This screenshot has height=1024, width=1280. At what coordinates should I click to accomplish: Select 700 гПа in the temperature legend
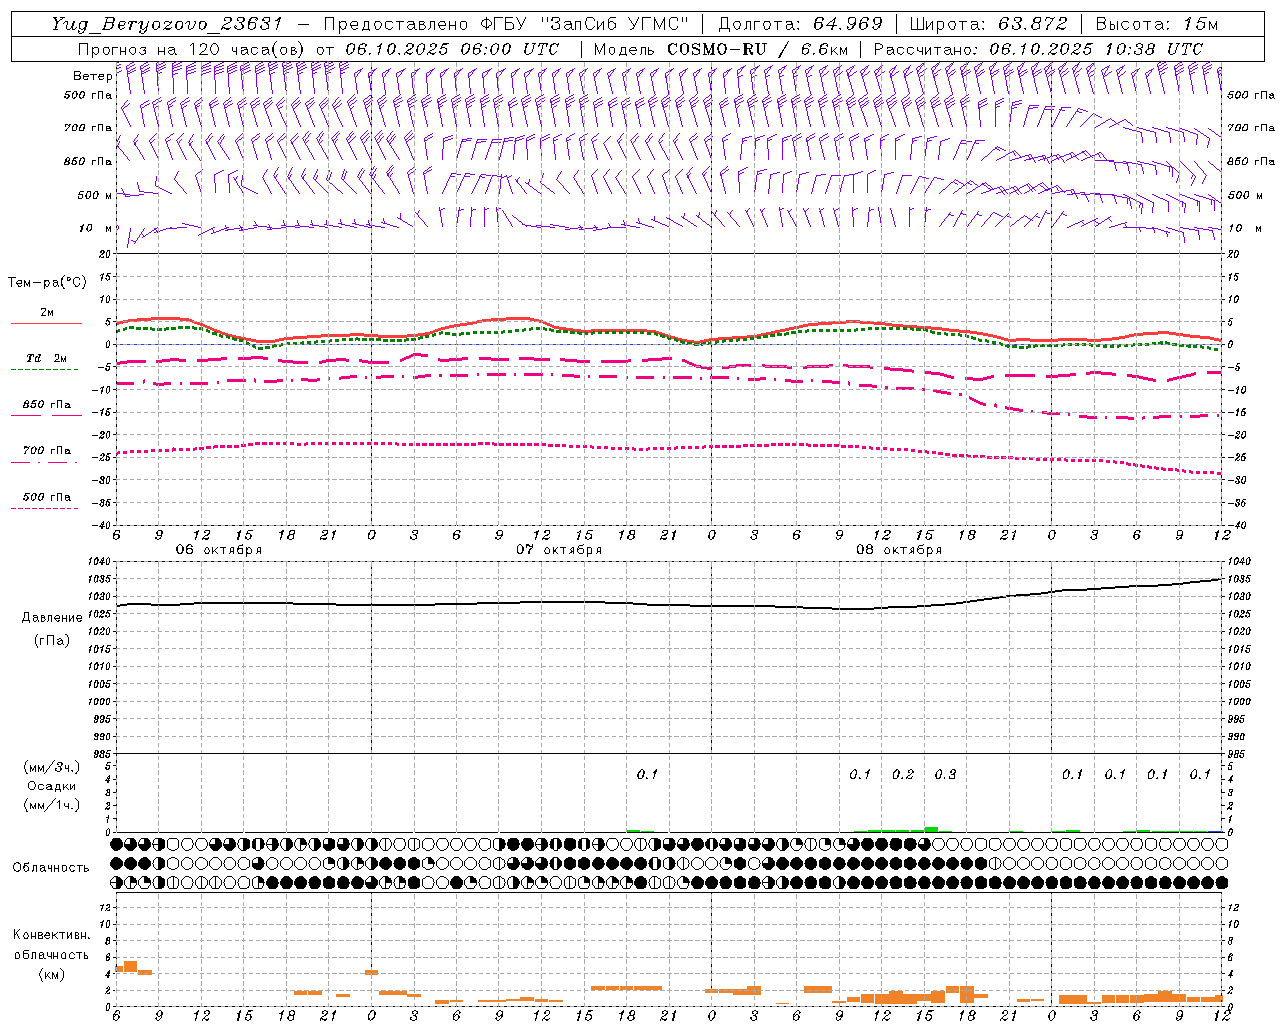pyautogui.click(x=46, y=451)
